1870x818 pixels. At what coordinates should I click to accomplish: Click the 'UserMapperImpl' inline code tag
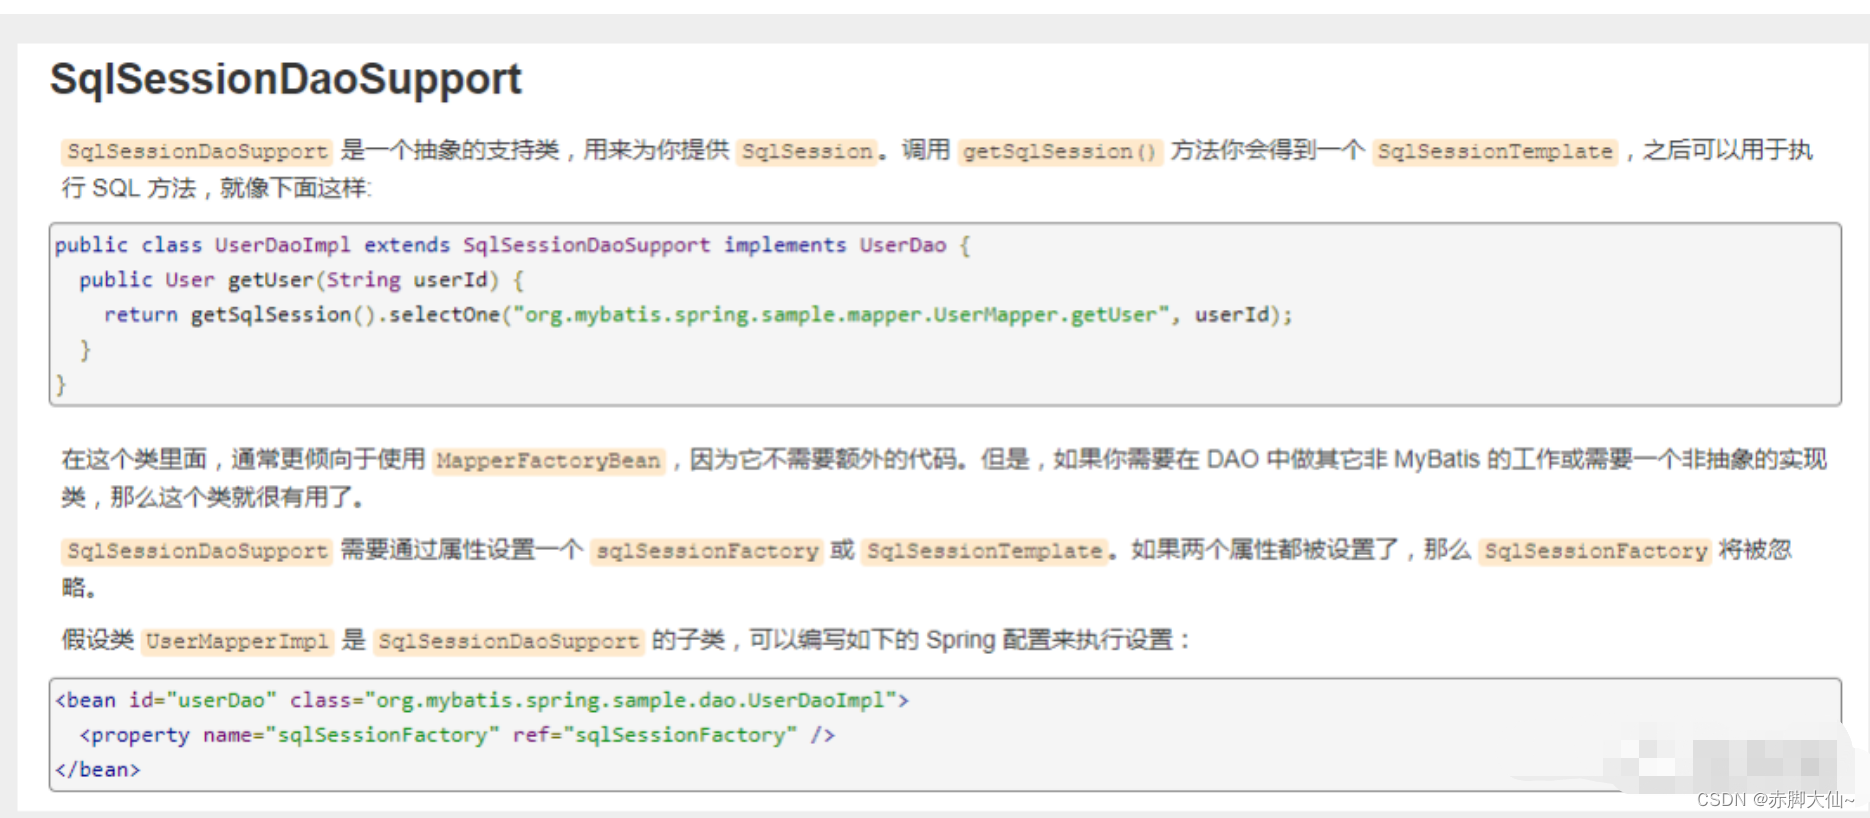tap(237, 641)
